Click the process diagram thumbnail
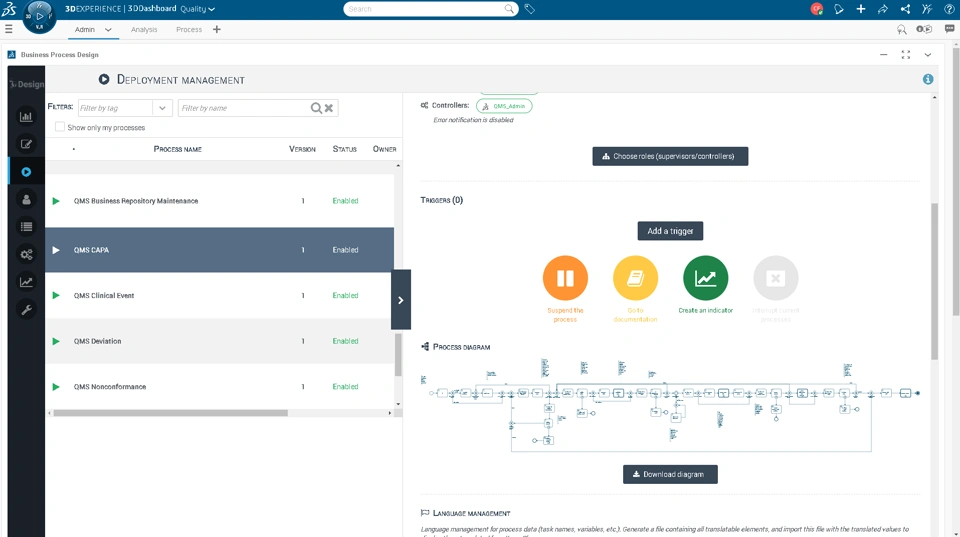This screenshot has height=537, width=960. pos(670,406)
